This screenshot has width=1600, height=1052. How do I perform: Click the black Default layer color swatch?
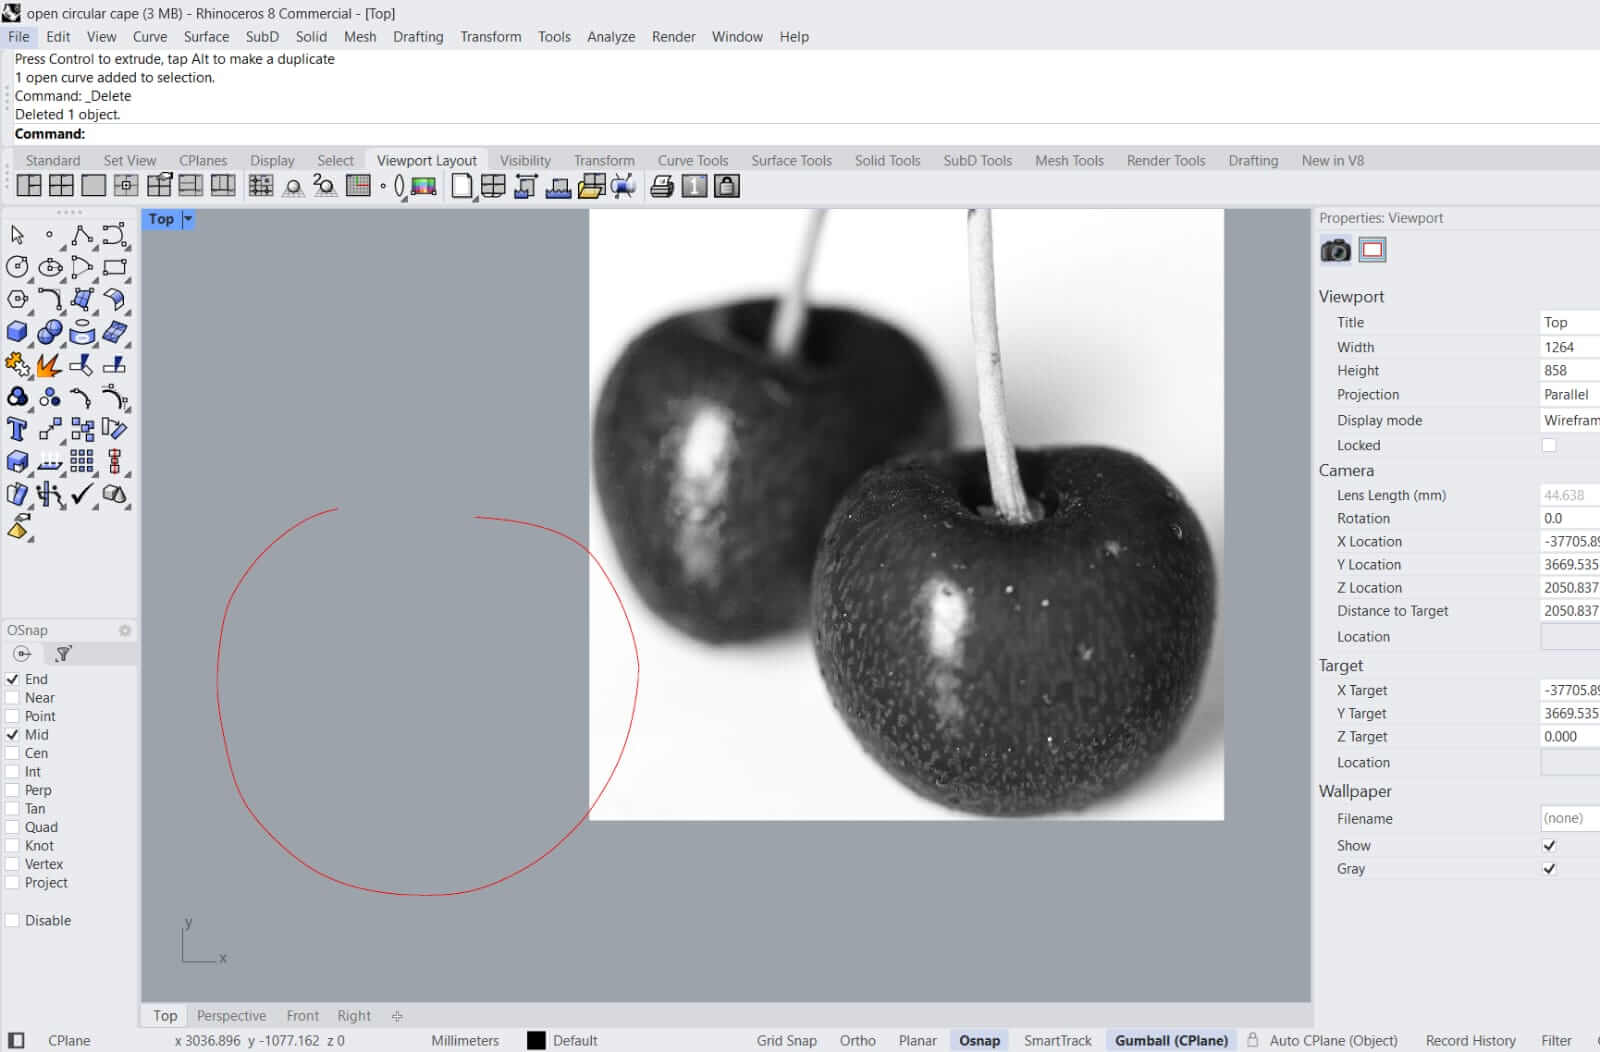536,1041
